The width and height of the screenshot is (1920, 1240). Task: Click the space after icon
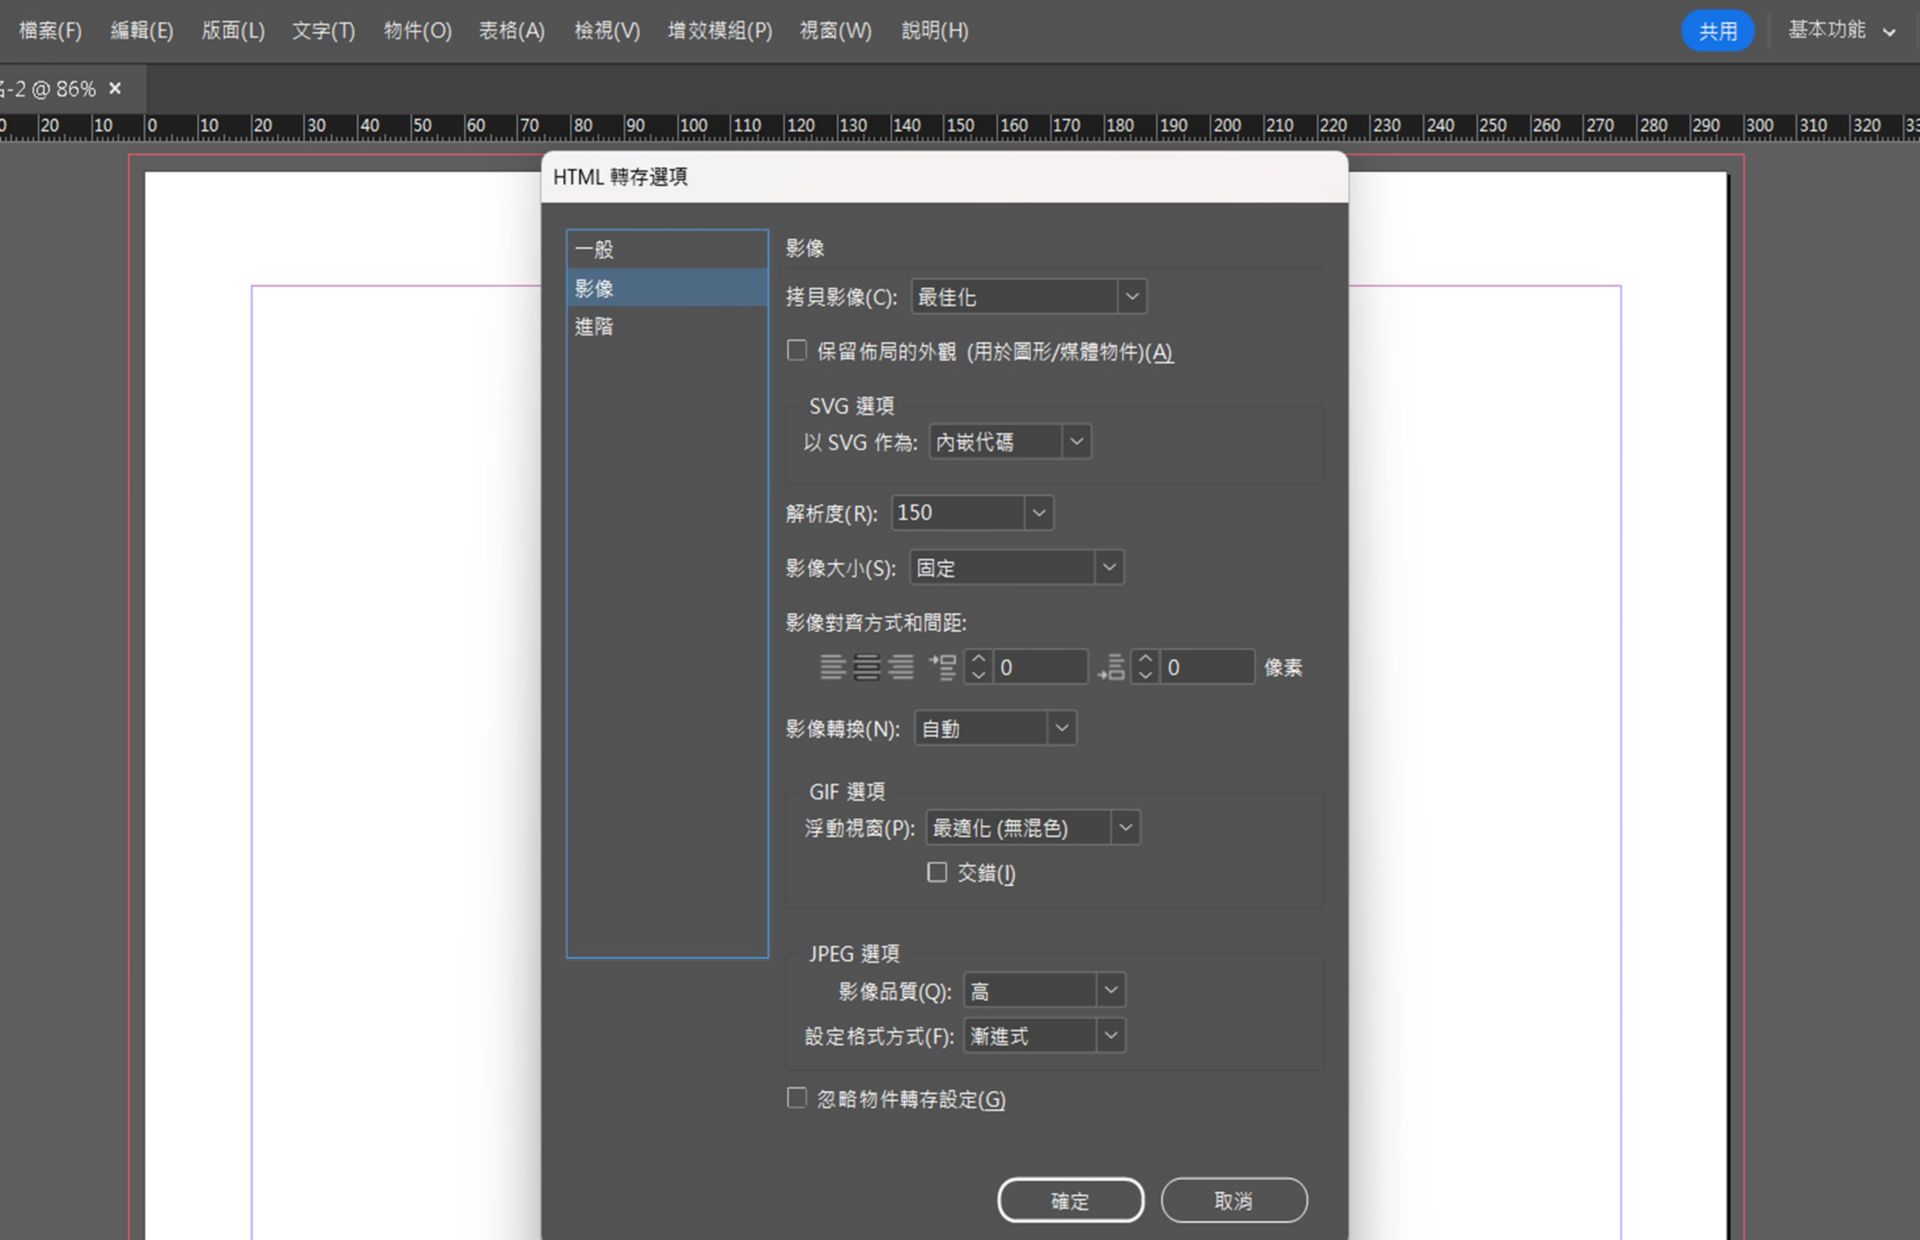(x=1111, y=667)
